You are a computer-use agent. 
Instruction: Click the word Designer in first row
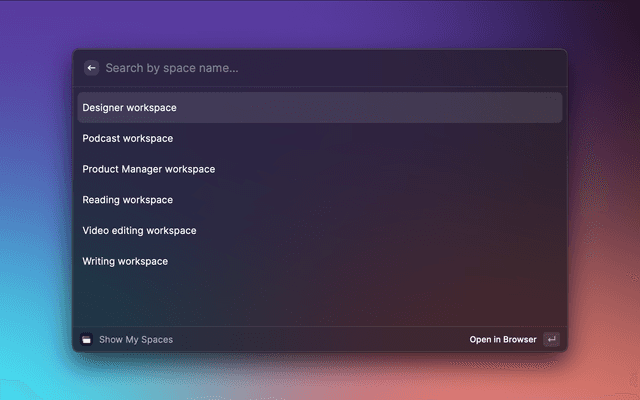pos(103,107)
